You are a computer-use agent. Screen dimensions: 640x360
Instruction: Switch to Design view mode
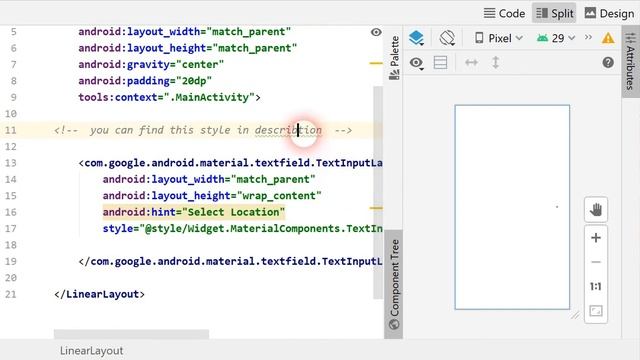[x=609, y=13]
